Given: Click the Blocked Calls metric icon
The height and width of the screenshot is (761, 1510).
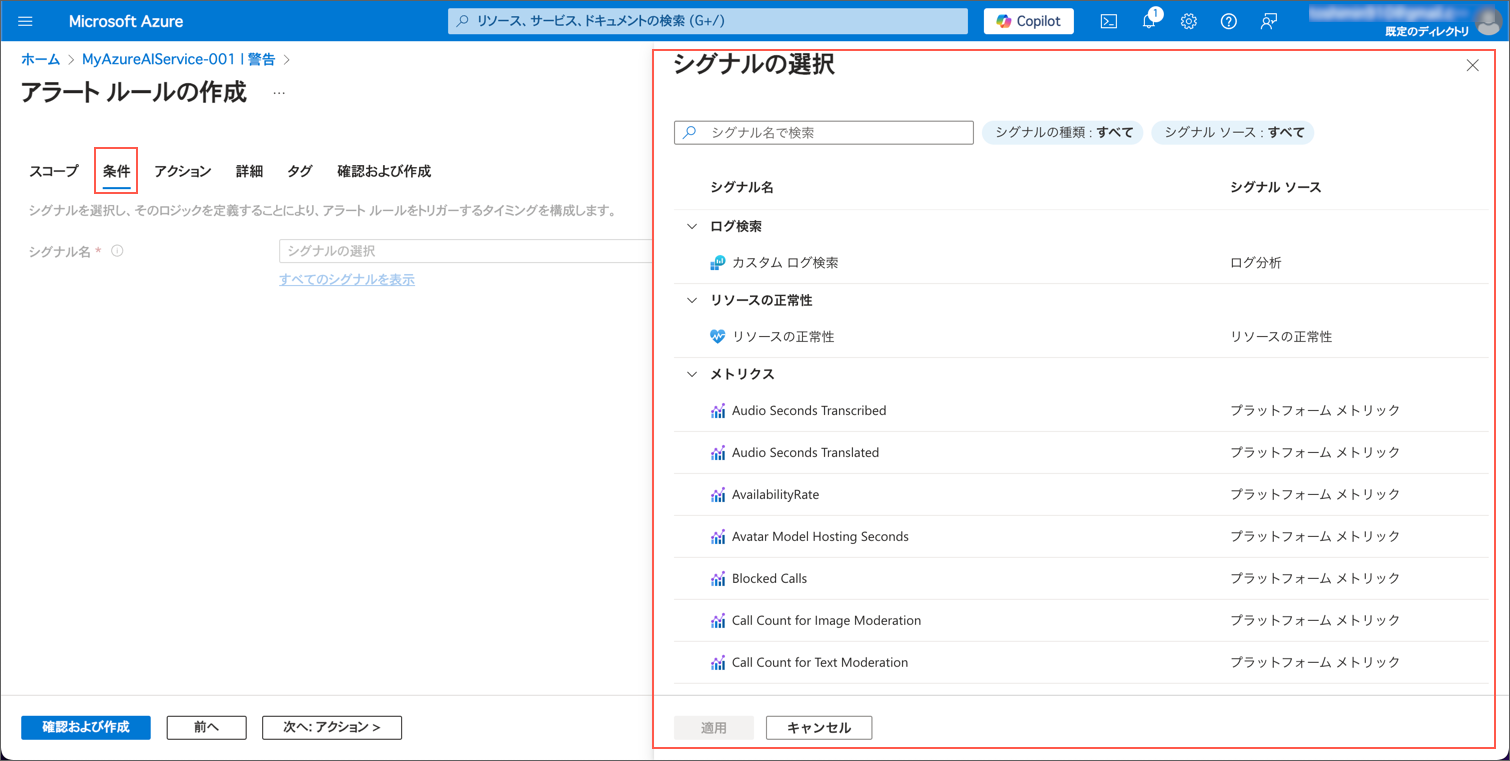Looking at the screenshot, I should pos(717,579).
